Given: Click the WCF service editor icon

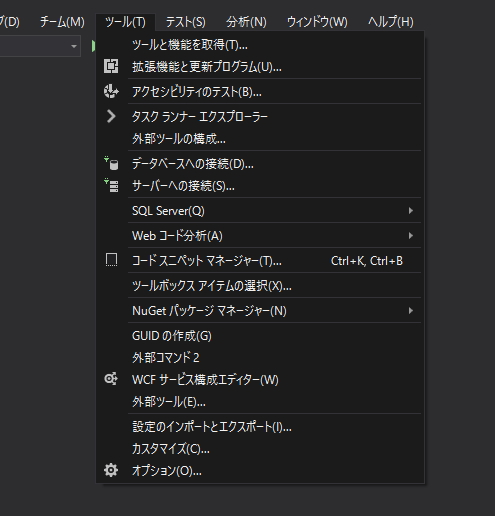Looking at the screenshot, I should tap(111, 379).
